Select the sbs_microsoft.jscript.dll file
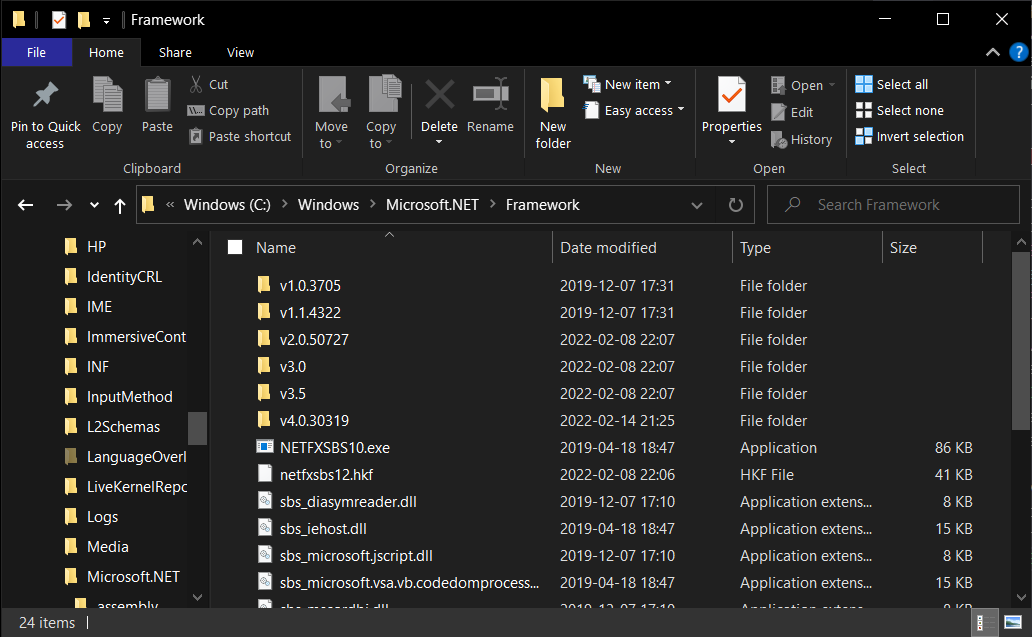The image size is (1032, 637). click(x=356, y=555)
